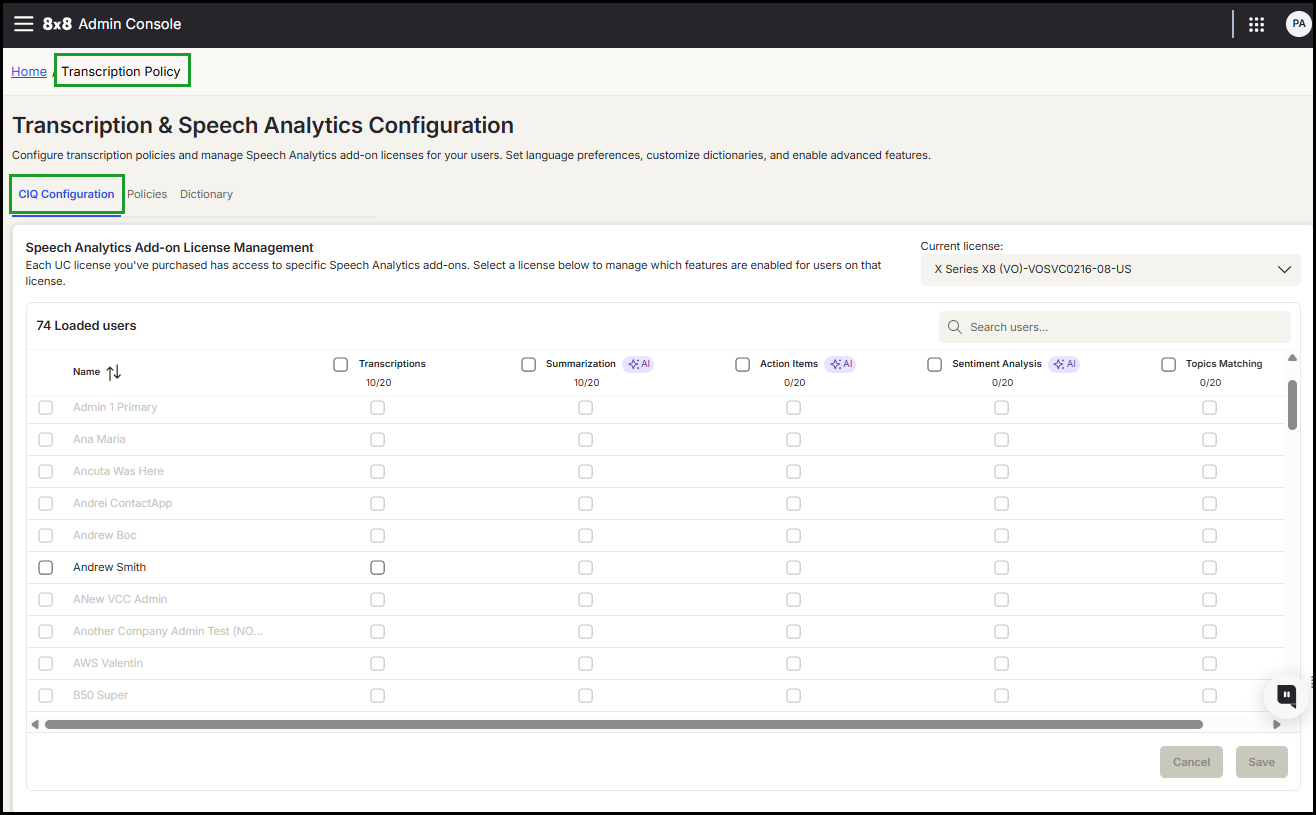Sort users by Name column arrows
Image resolution: width=1316 pixels, height=815 pixels.
tap(114, 372)
